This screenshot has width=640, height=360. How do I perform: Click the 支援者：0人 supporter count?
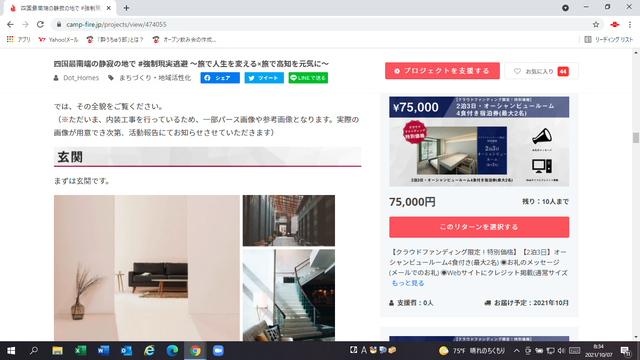pos(411,303)
